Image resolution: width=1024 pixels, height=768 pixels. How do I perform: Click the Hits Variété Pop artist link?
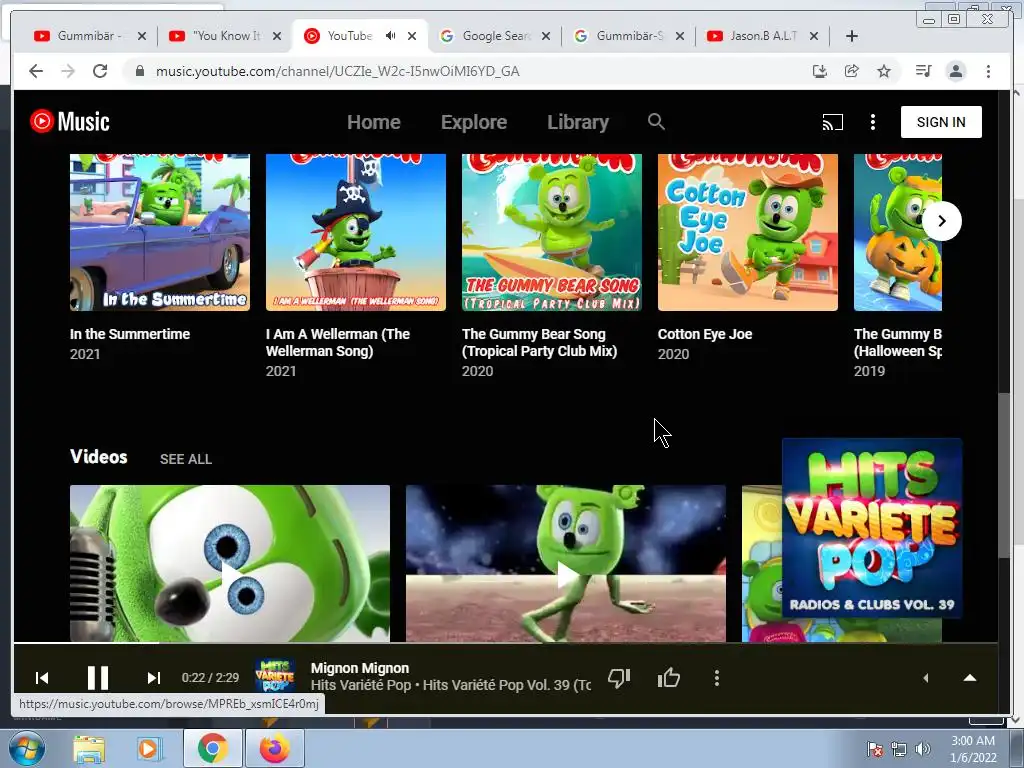click(x=360, y=685)
